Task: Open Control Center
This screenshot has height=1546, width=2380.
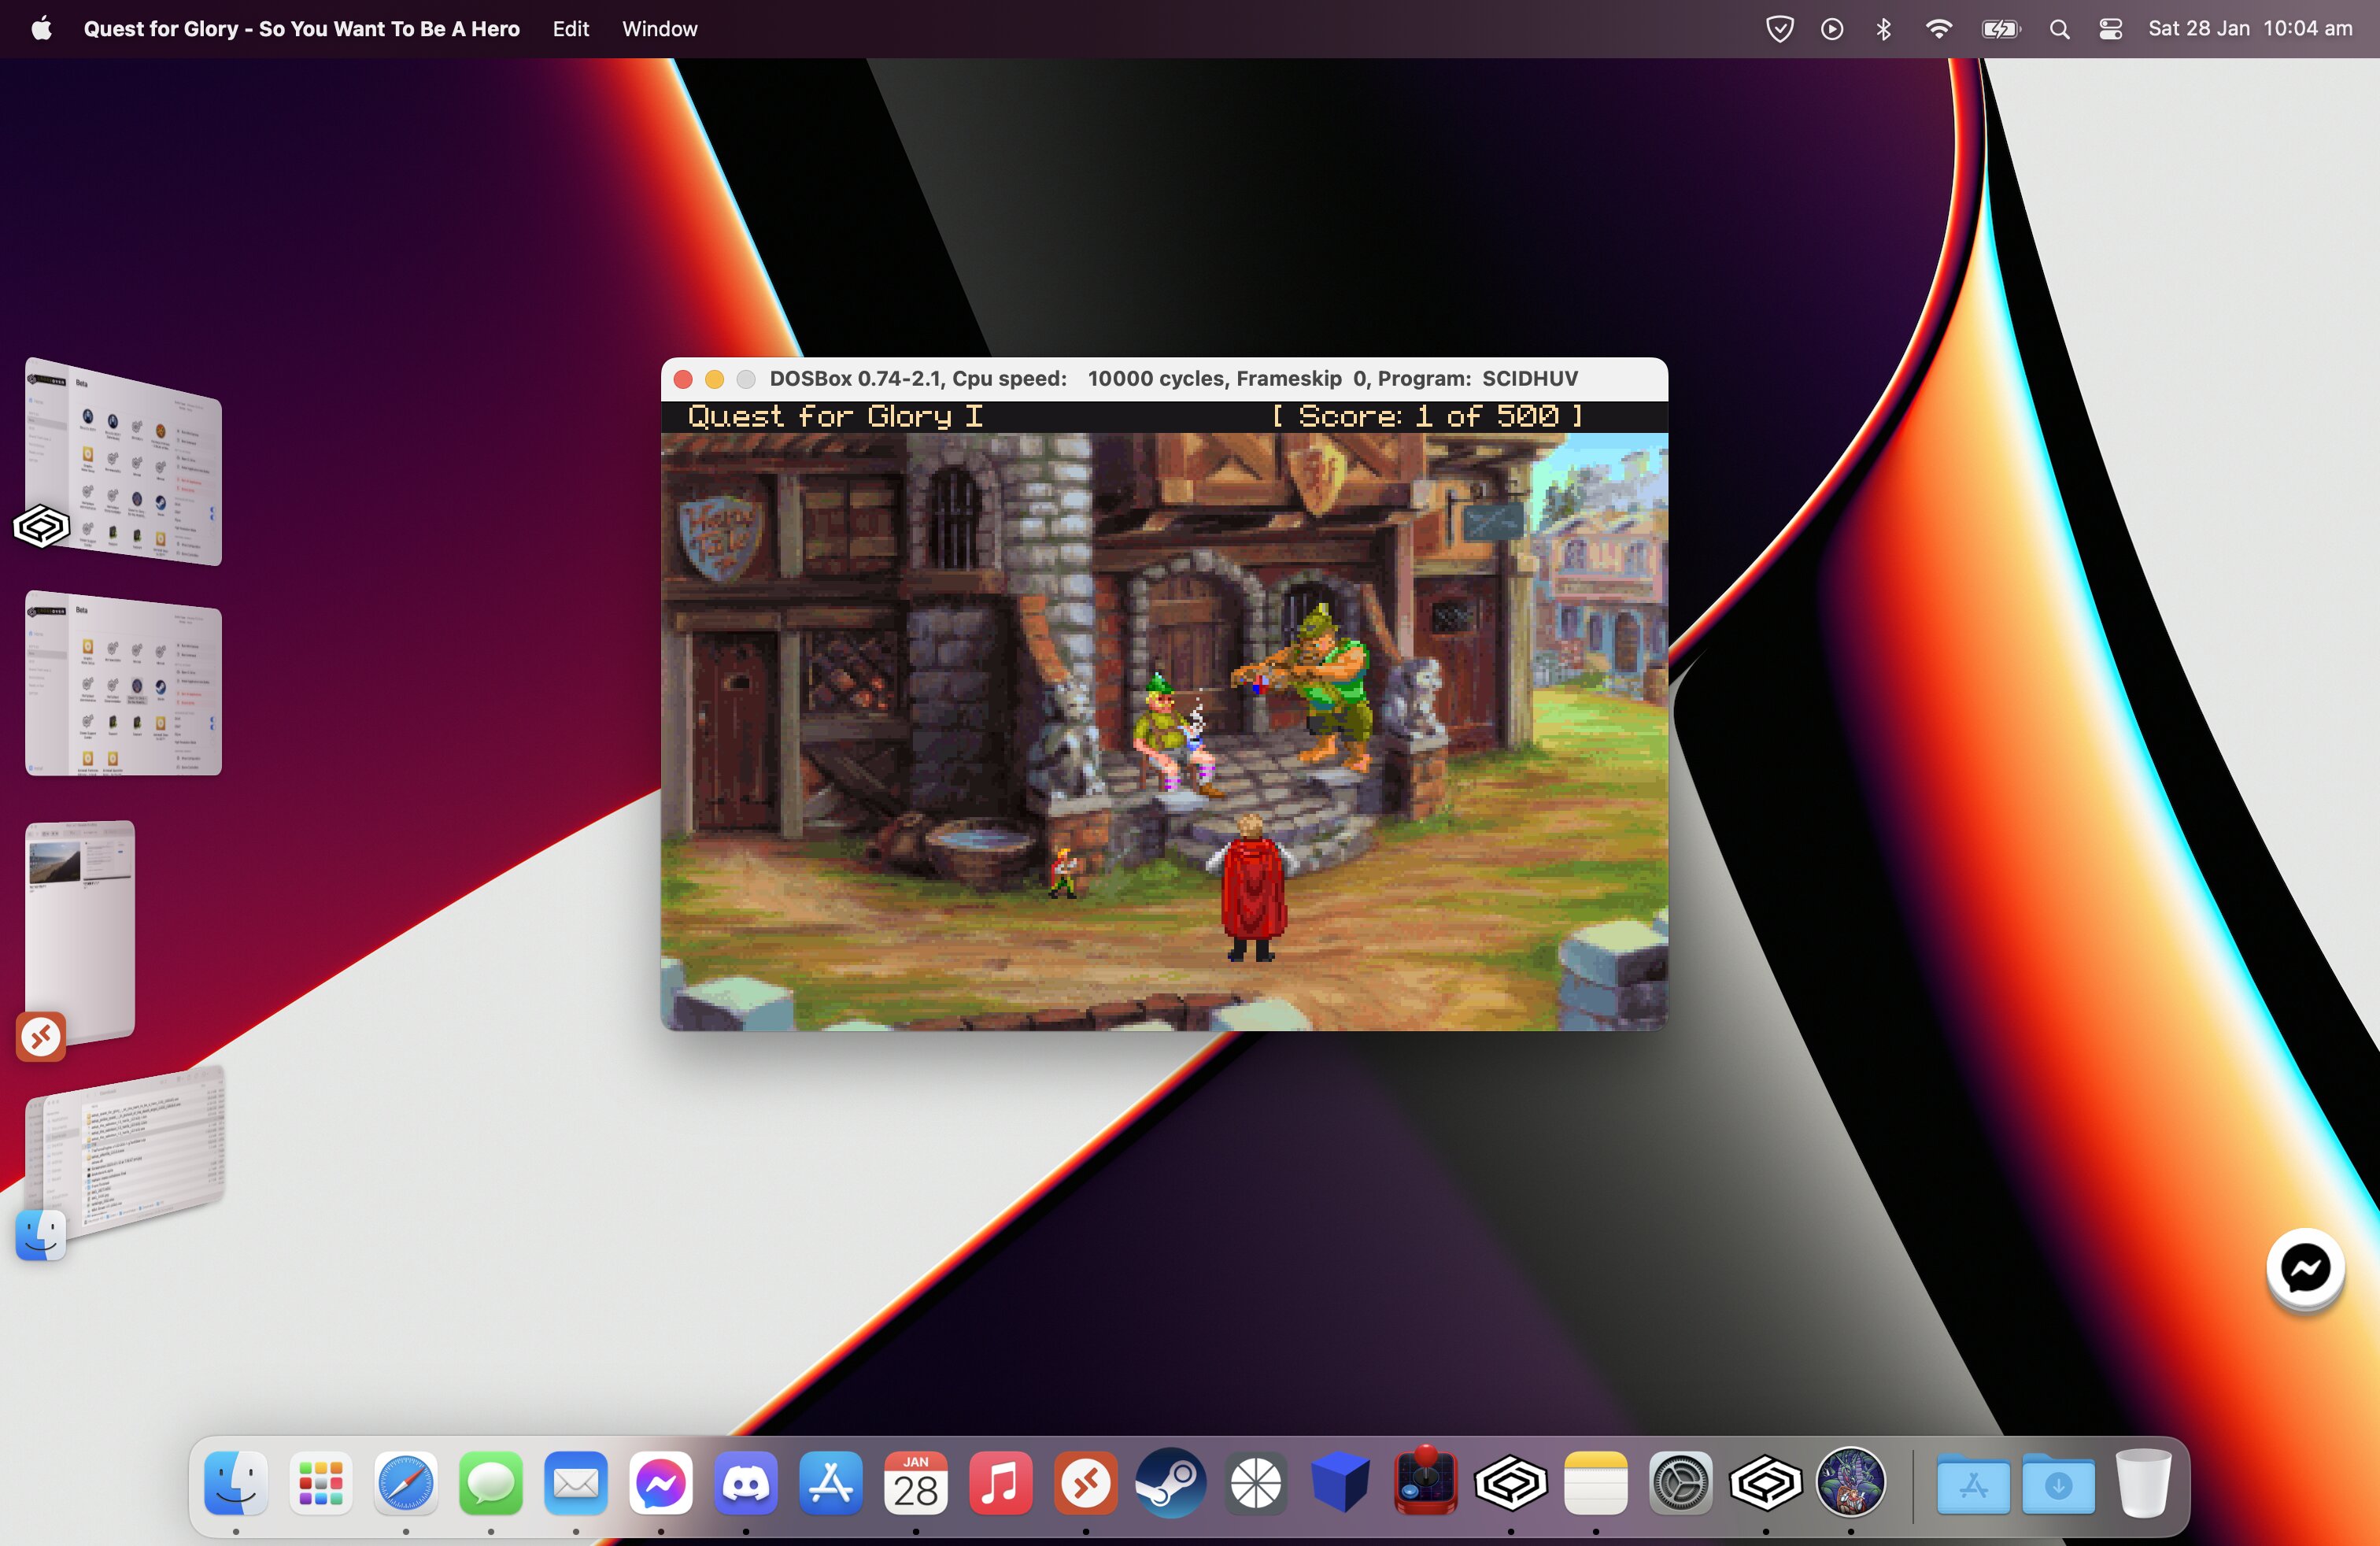Action: pos(2110,28)
